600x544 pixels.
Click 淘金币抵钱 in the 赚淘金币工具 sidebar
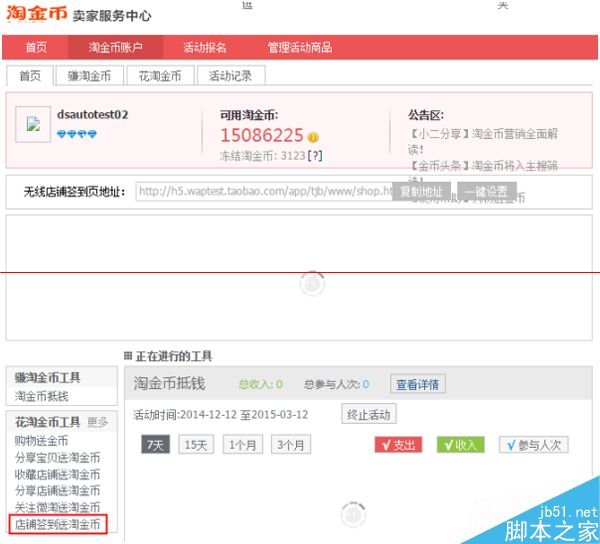[42, 396]
